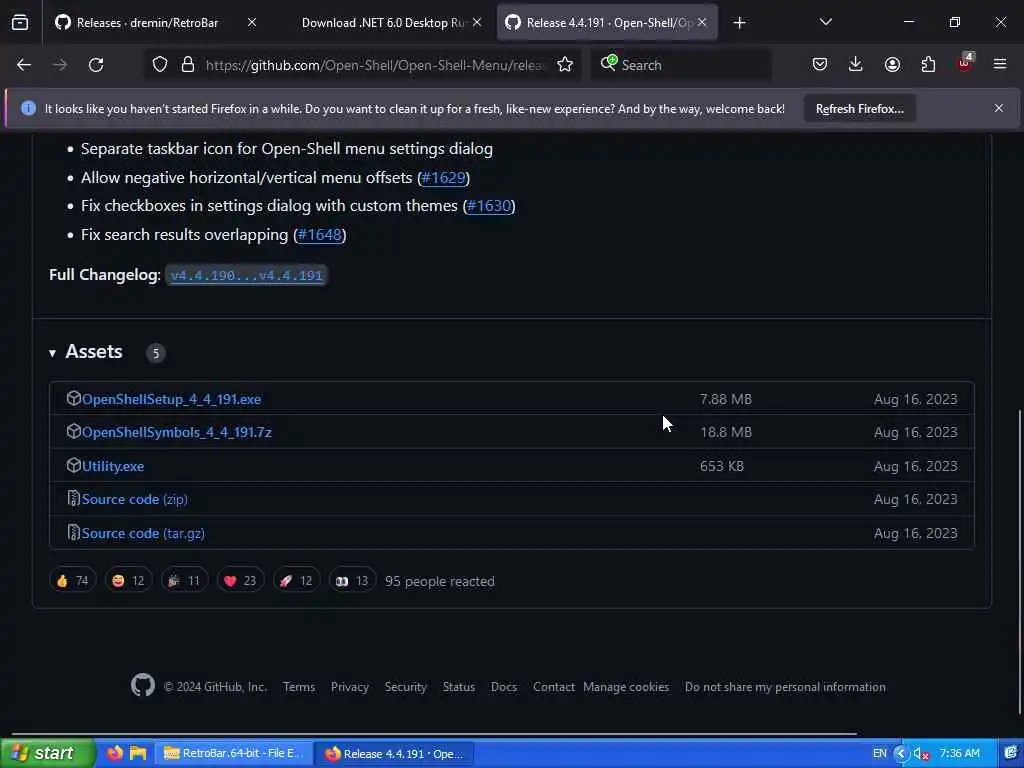Screen dimensions: 1024x768
Task: Open the Extensions puzzle icon
Action: point(928,65)
